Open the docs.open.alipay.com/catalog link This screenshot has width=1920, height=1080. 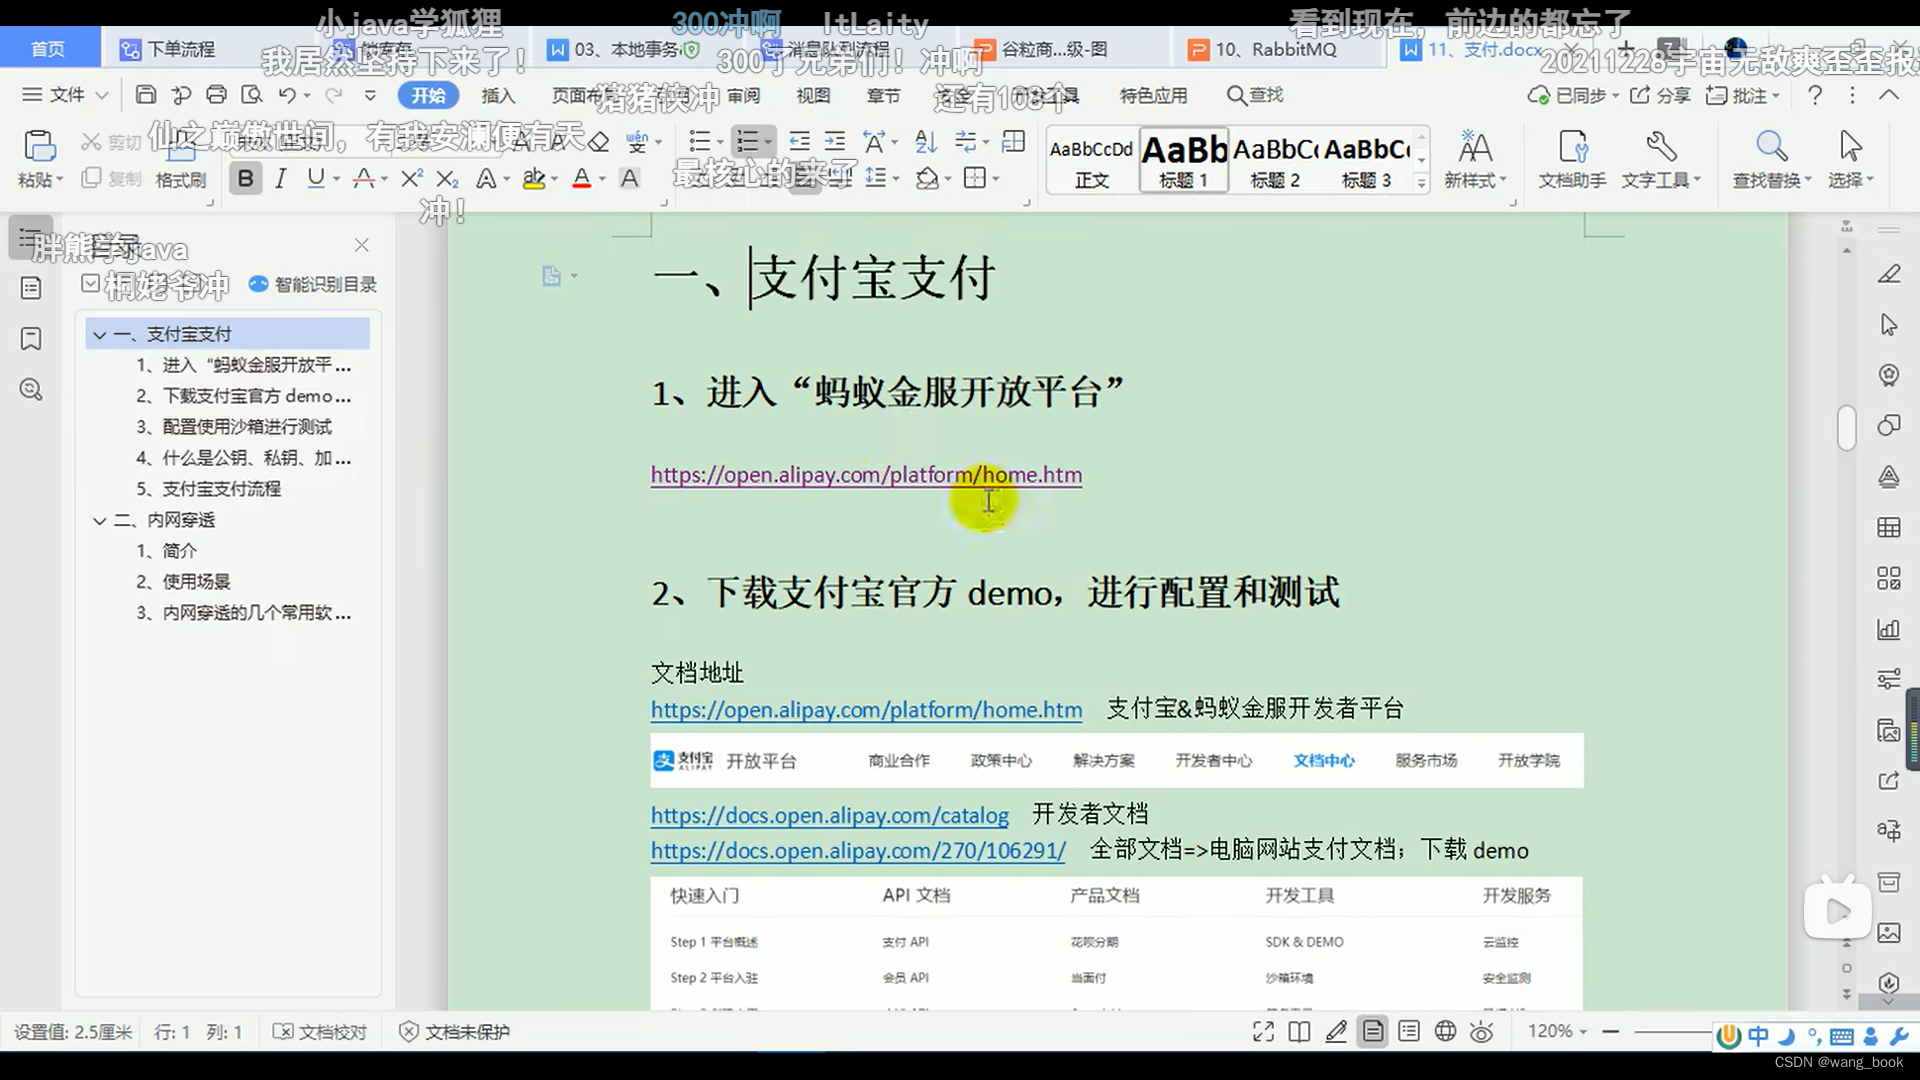point(830,816)
